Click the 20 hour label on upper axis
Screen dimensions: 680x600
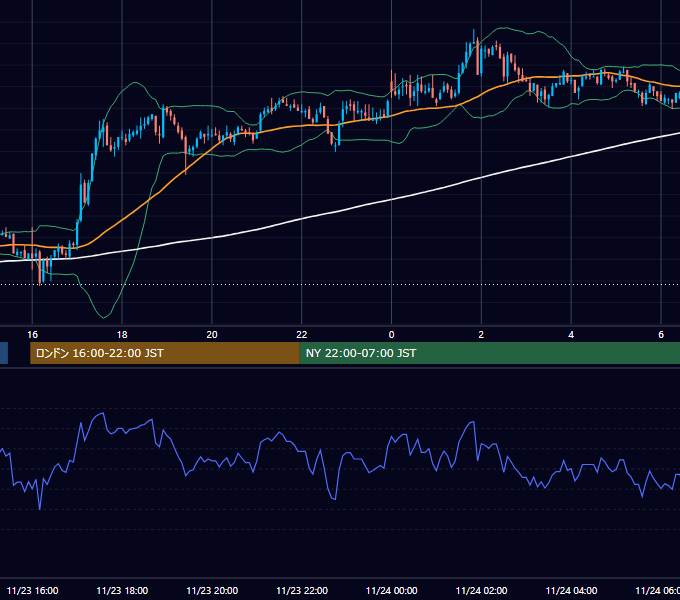[212, 335]
